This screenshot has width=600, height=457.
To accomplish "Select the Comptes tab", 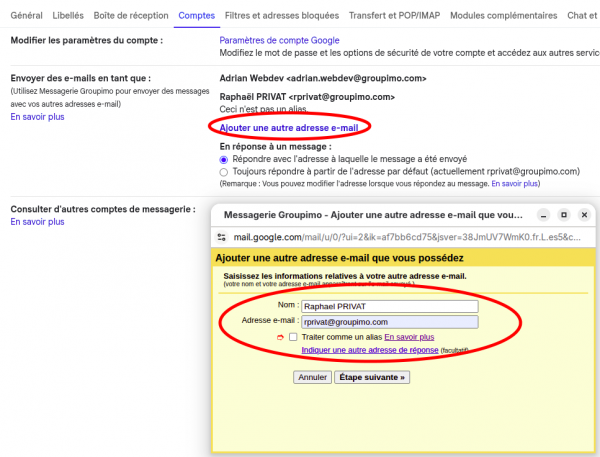I will point(197,15).
